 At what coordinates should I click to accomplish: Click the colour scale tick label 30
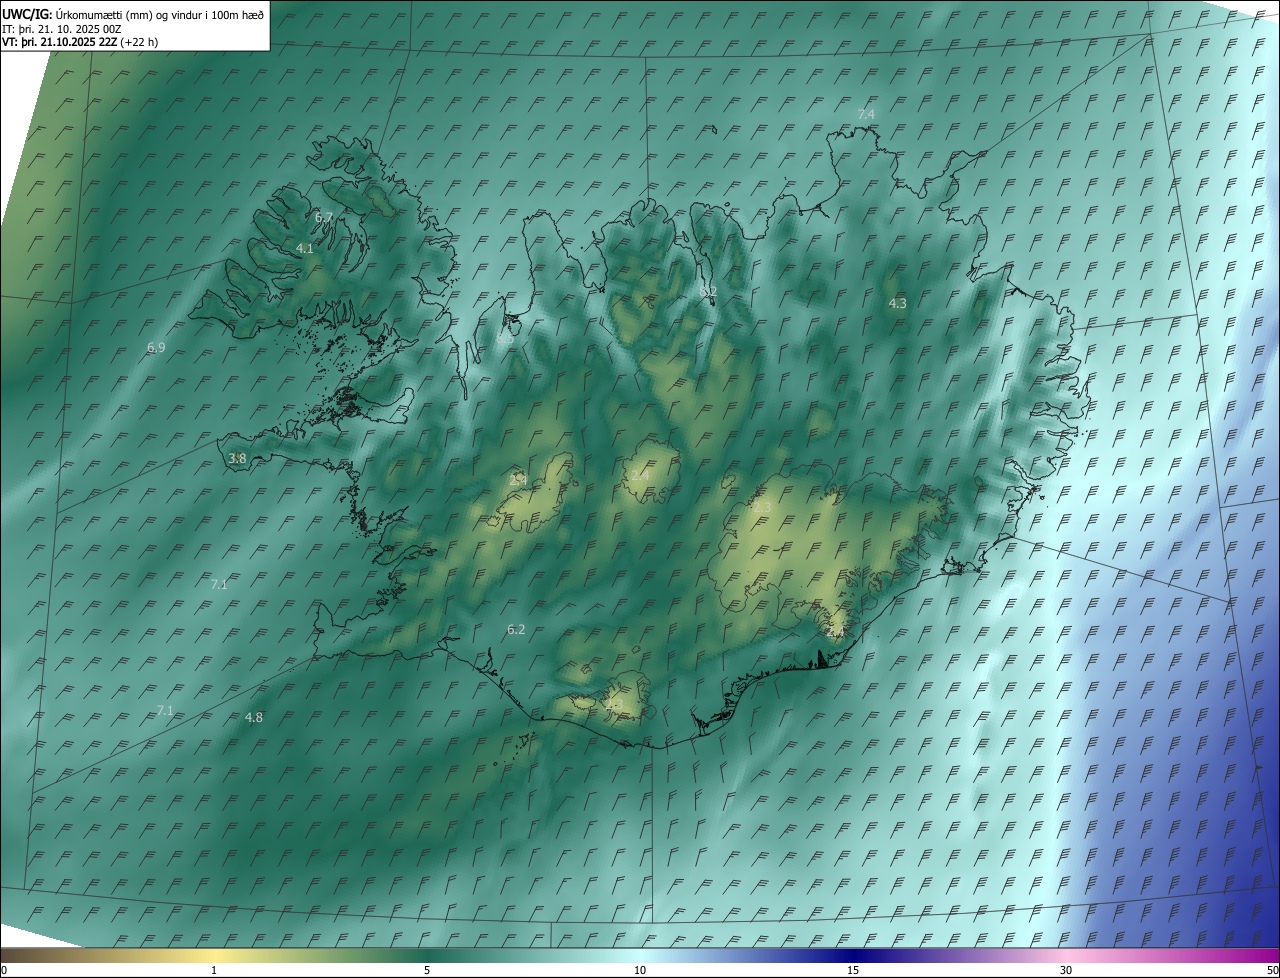point(1066,970)
